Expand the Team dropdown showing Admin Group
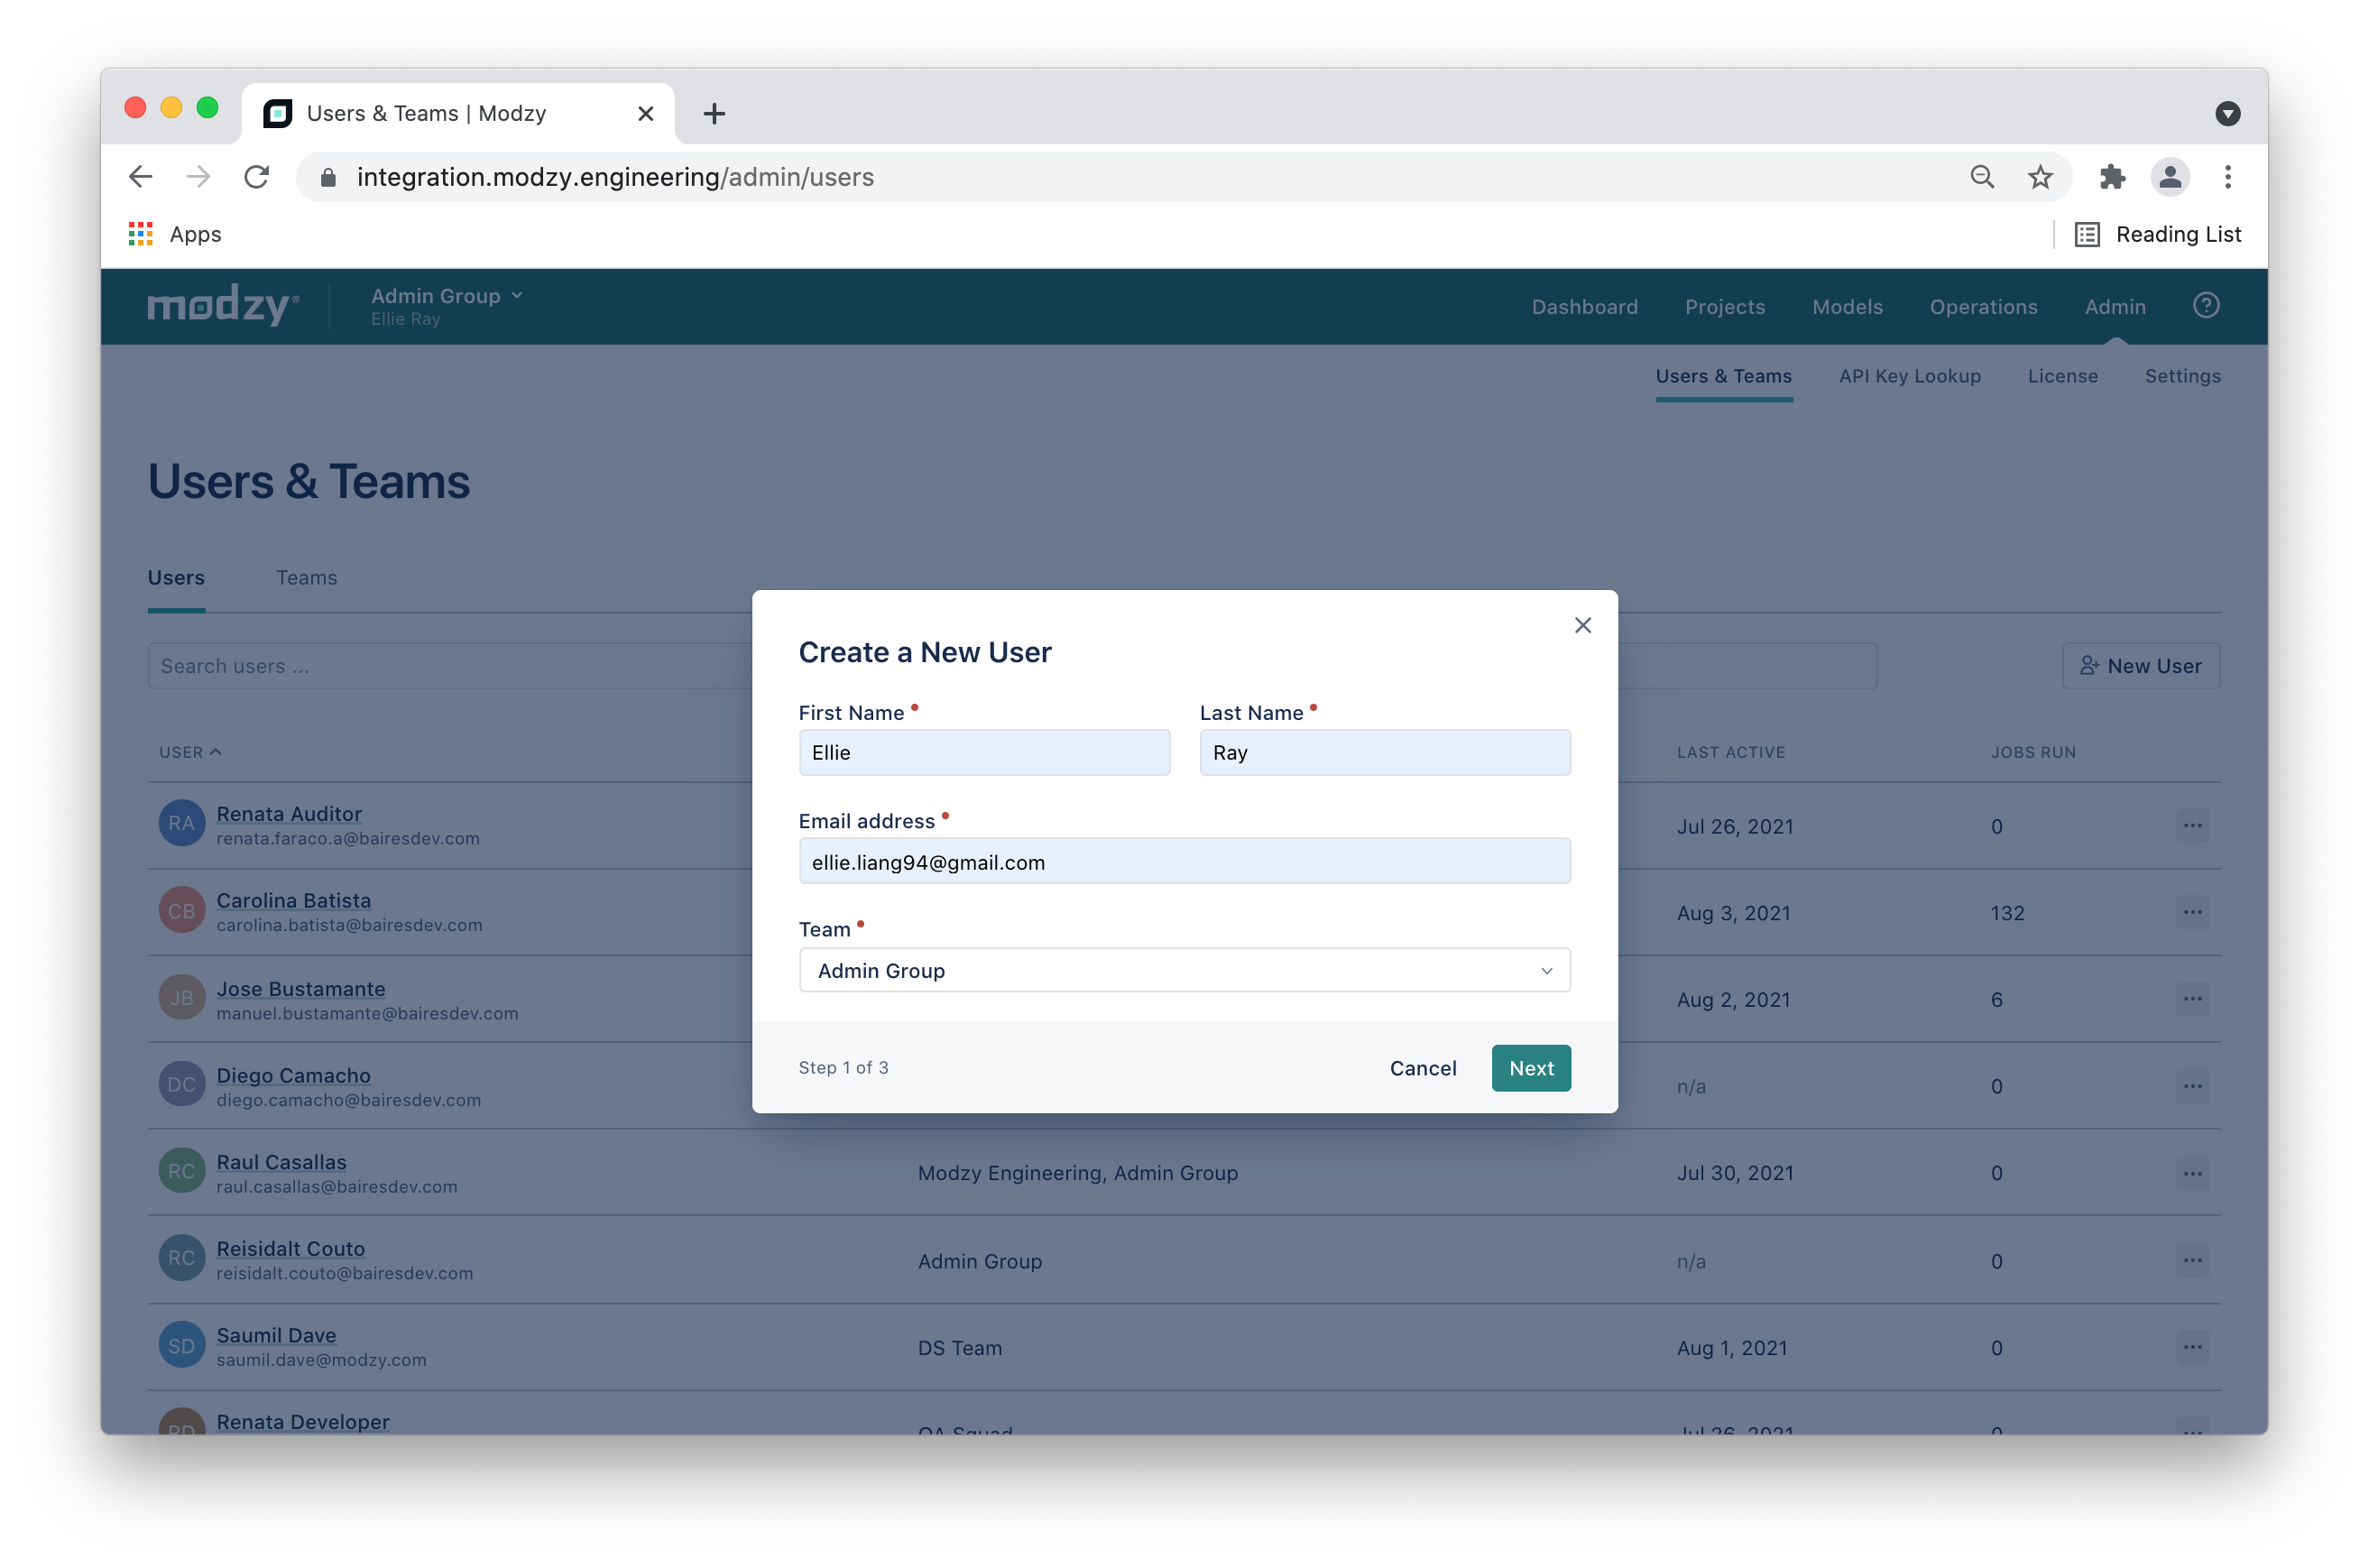 pyautogui.click(x=1184, y=970)
